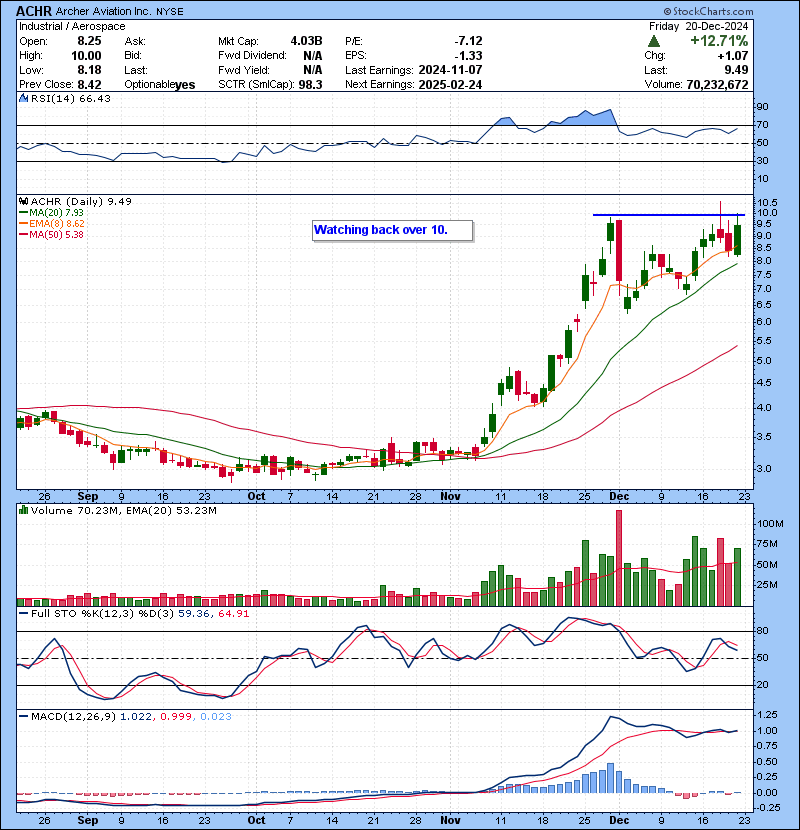Click the SCTR (SmlCap) value 98.3
The image size is (800, 830).
point(310,85)
